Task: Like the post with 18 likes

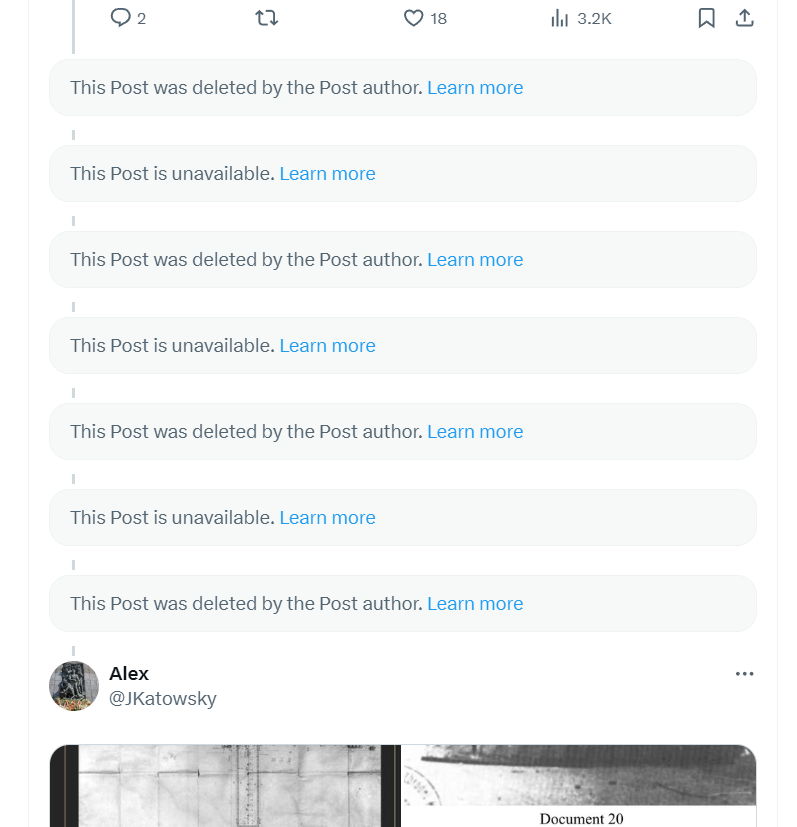Action: (x=414, y=18)
